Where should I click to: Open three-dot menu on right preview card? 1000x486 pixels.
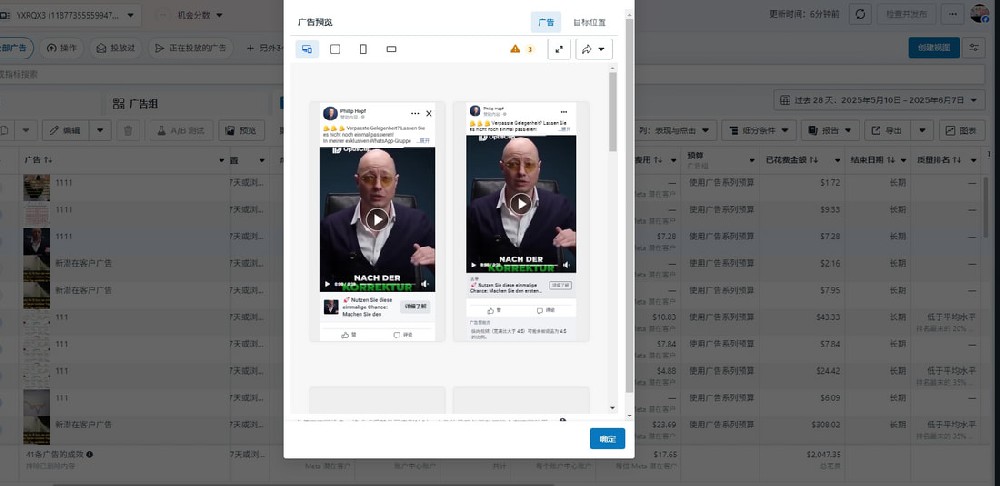564,112
